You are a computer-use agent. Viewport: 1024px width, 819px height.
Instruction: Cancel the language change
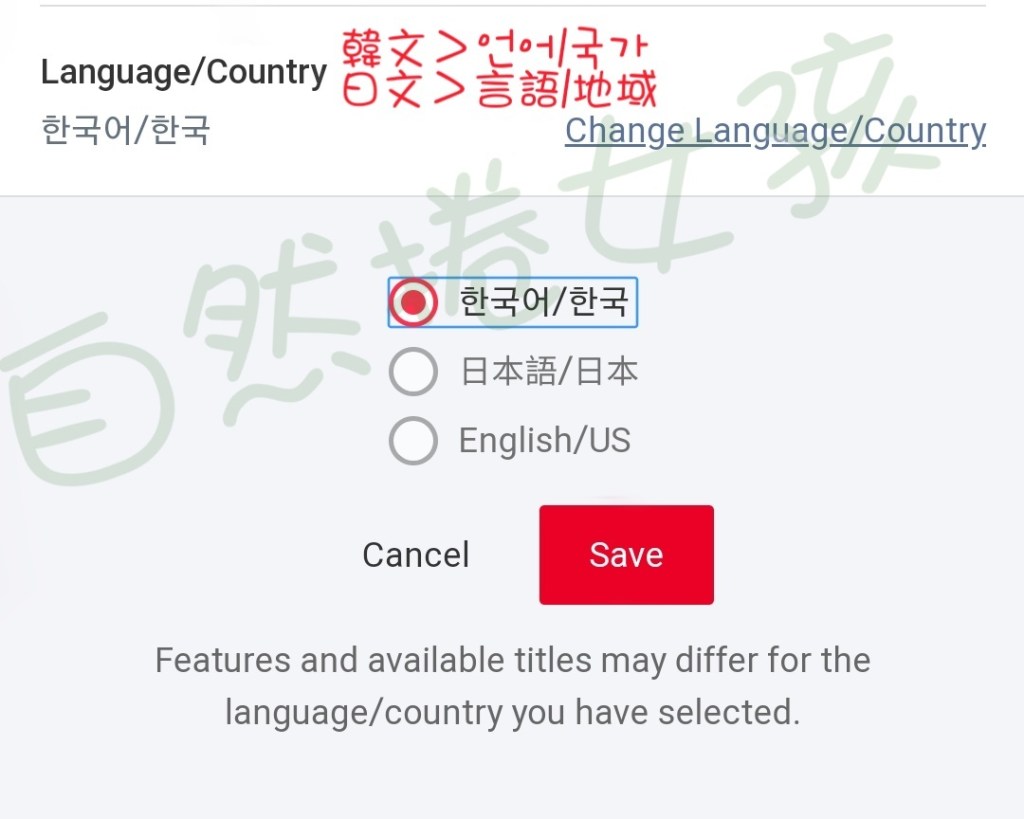pyautogui.click(x=416, y=555)
